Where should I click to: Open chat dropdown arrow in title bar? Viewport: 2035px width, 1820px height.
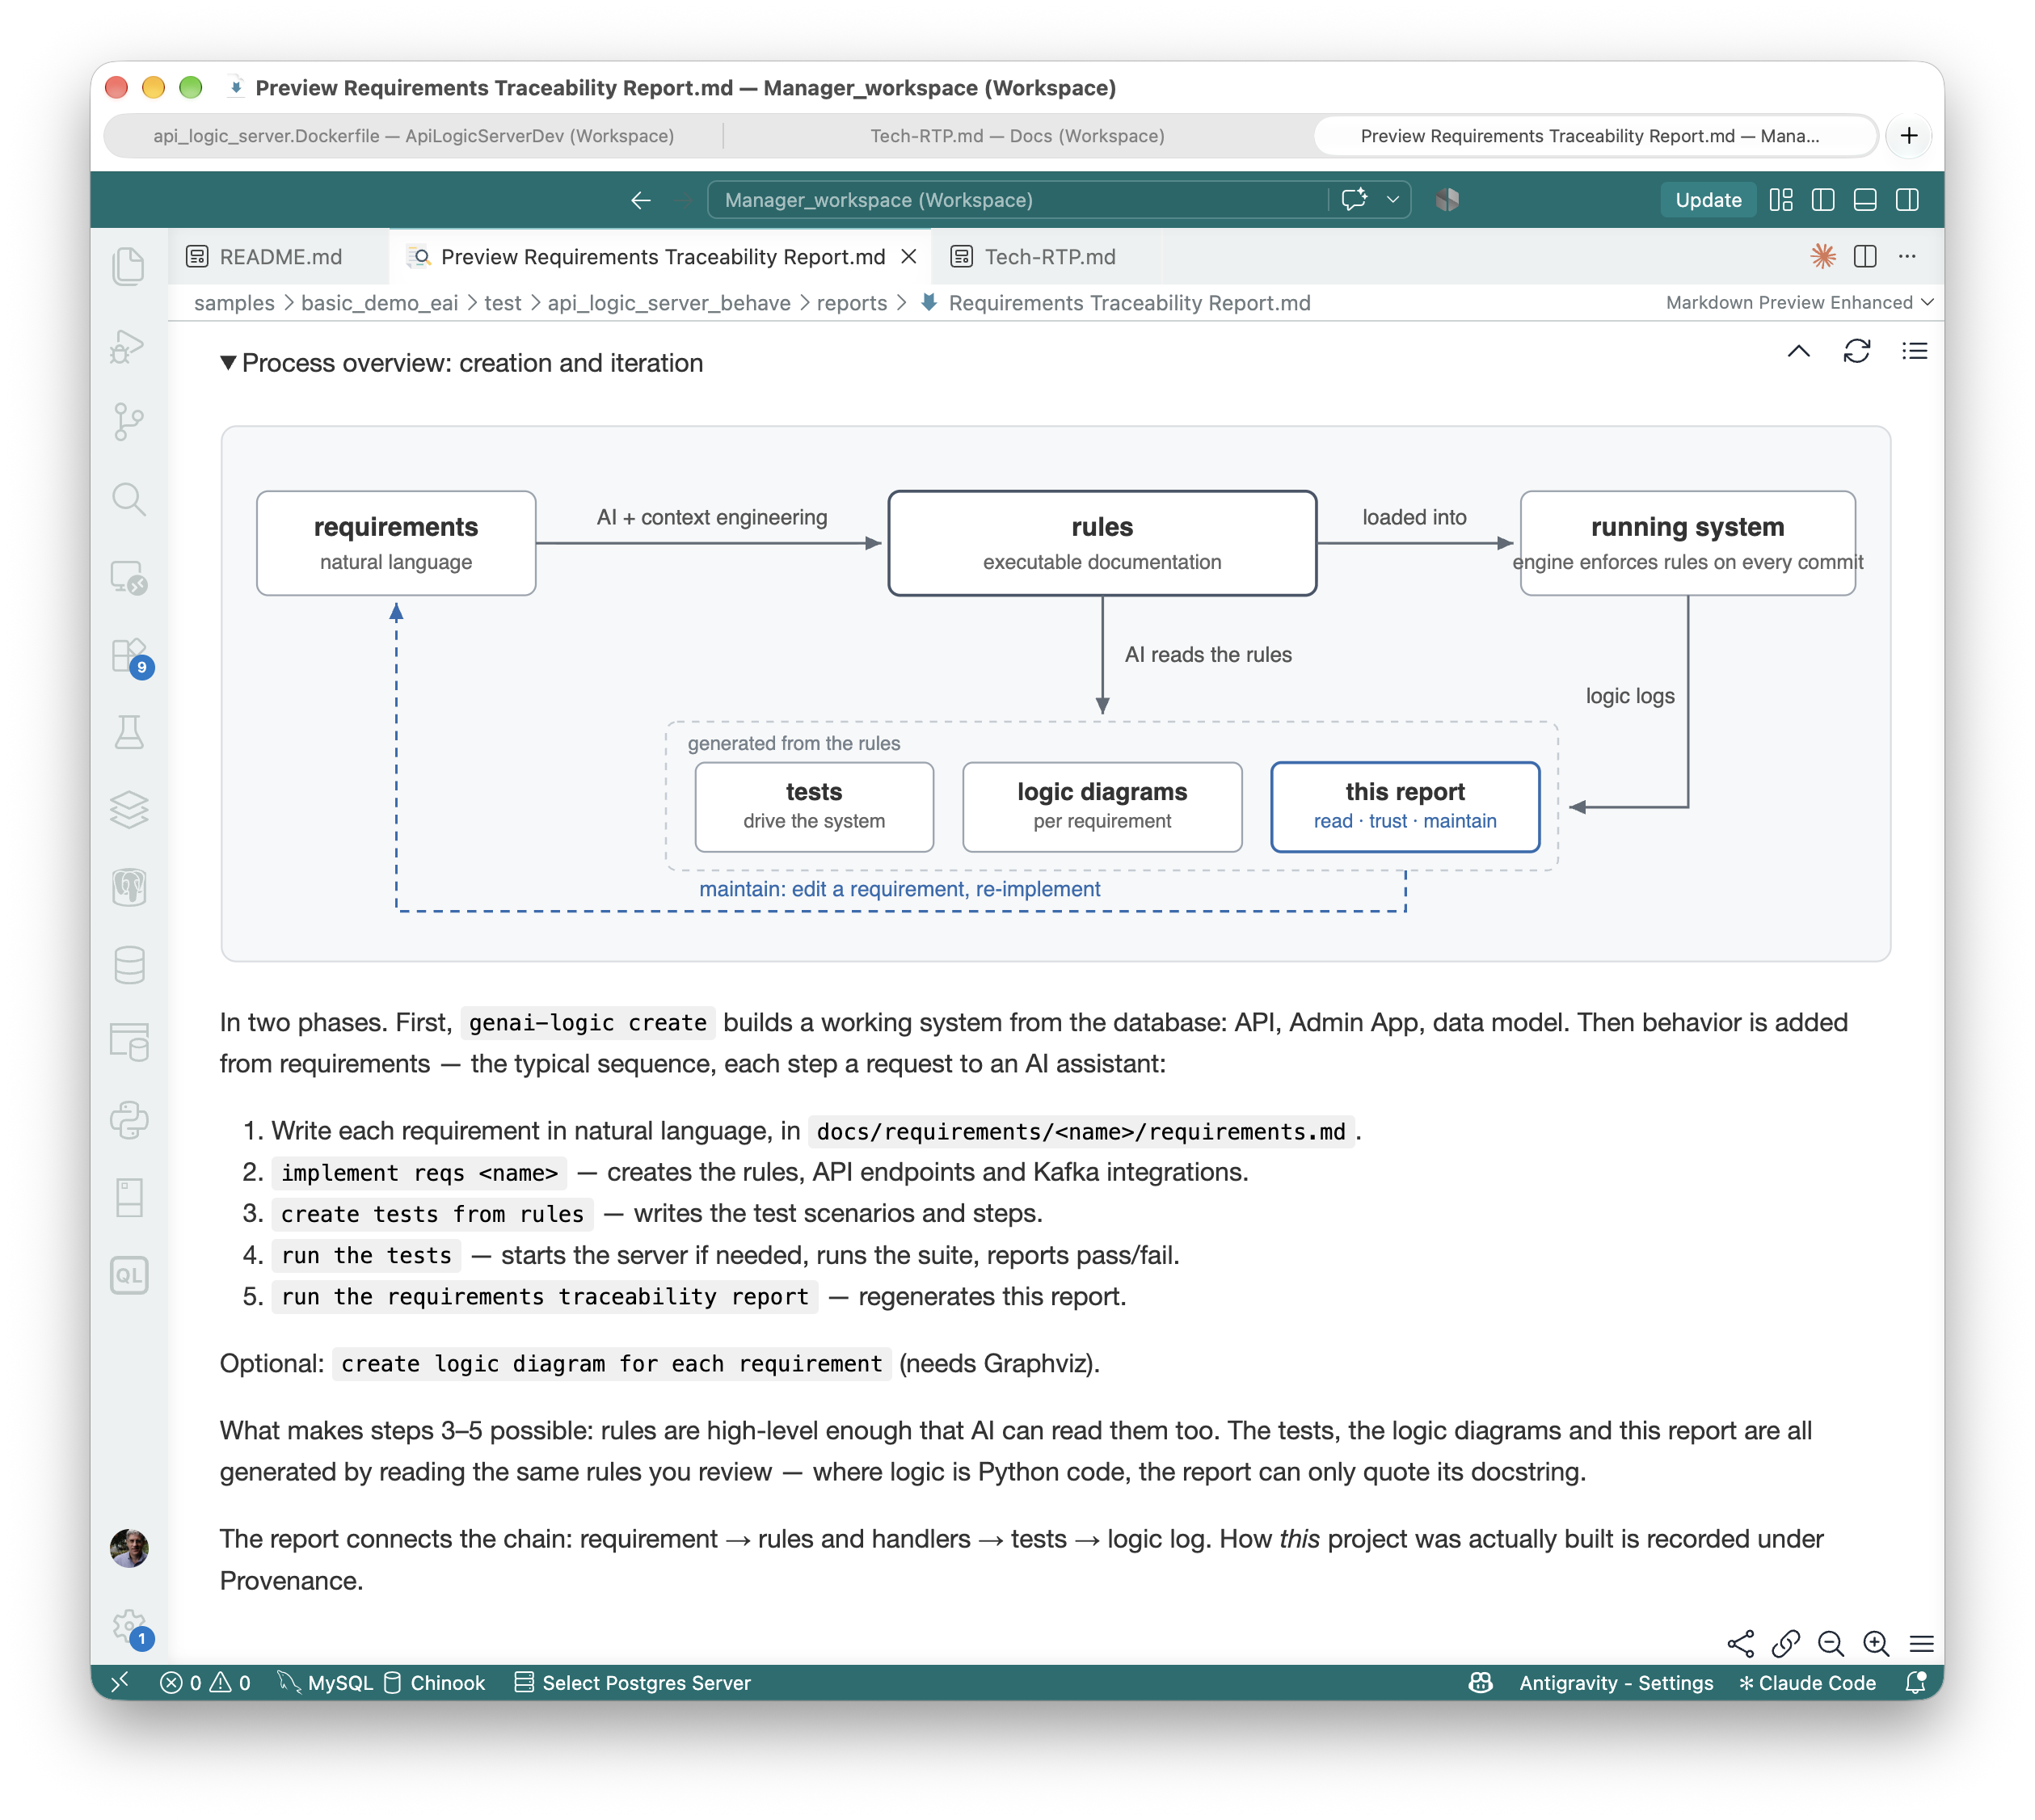[x=1392, y=200]
